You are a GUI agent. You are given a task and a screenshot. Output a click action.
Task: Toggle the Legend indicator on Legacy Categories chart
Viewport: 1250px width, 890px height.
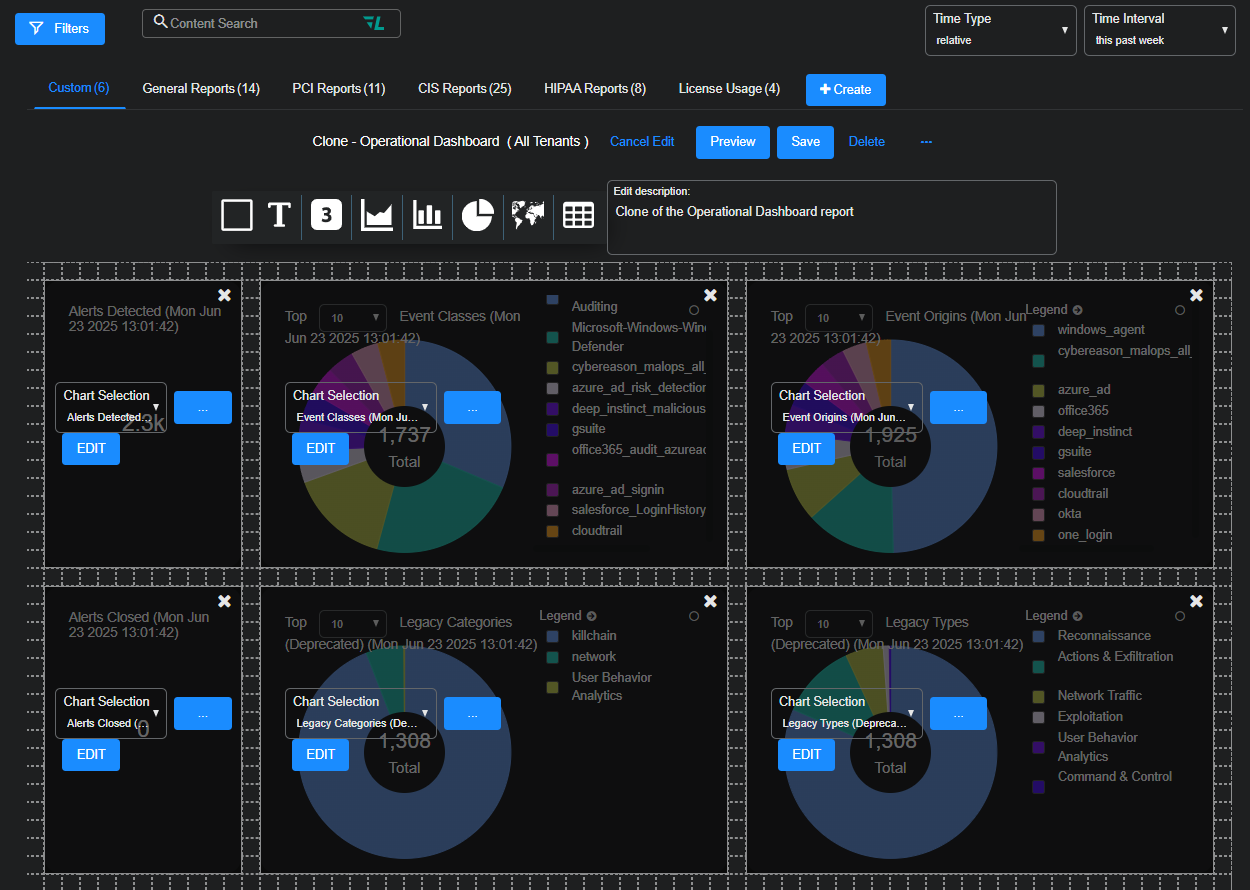click(x=694, y=614)
